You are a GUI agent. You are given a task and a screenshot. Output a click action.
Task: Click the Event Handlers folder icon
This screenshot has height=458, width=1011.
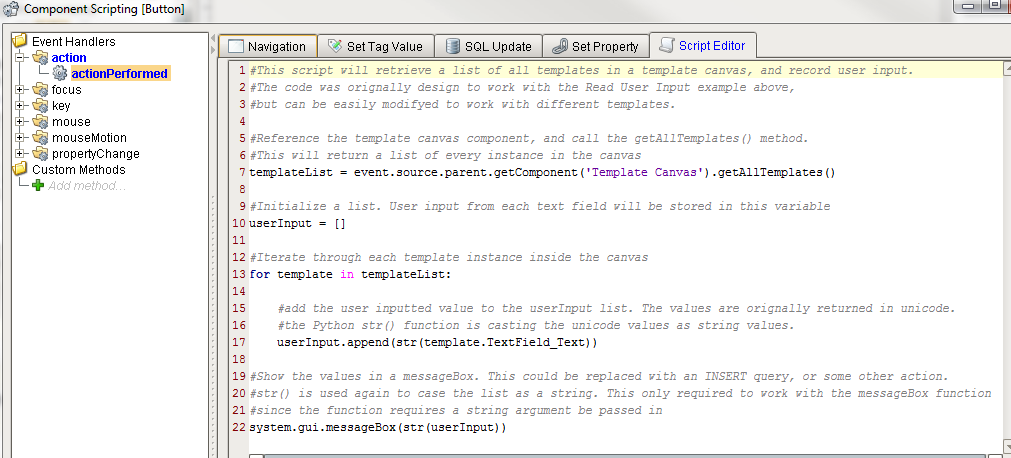click(21, 41)
